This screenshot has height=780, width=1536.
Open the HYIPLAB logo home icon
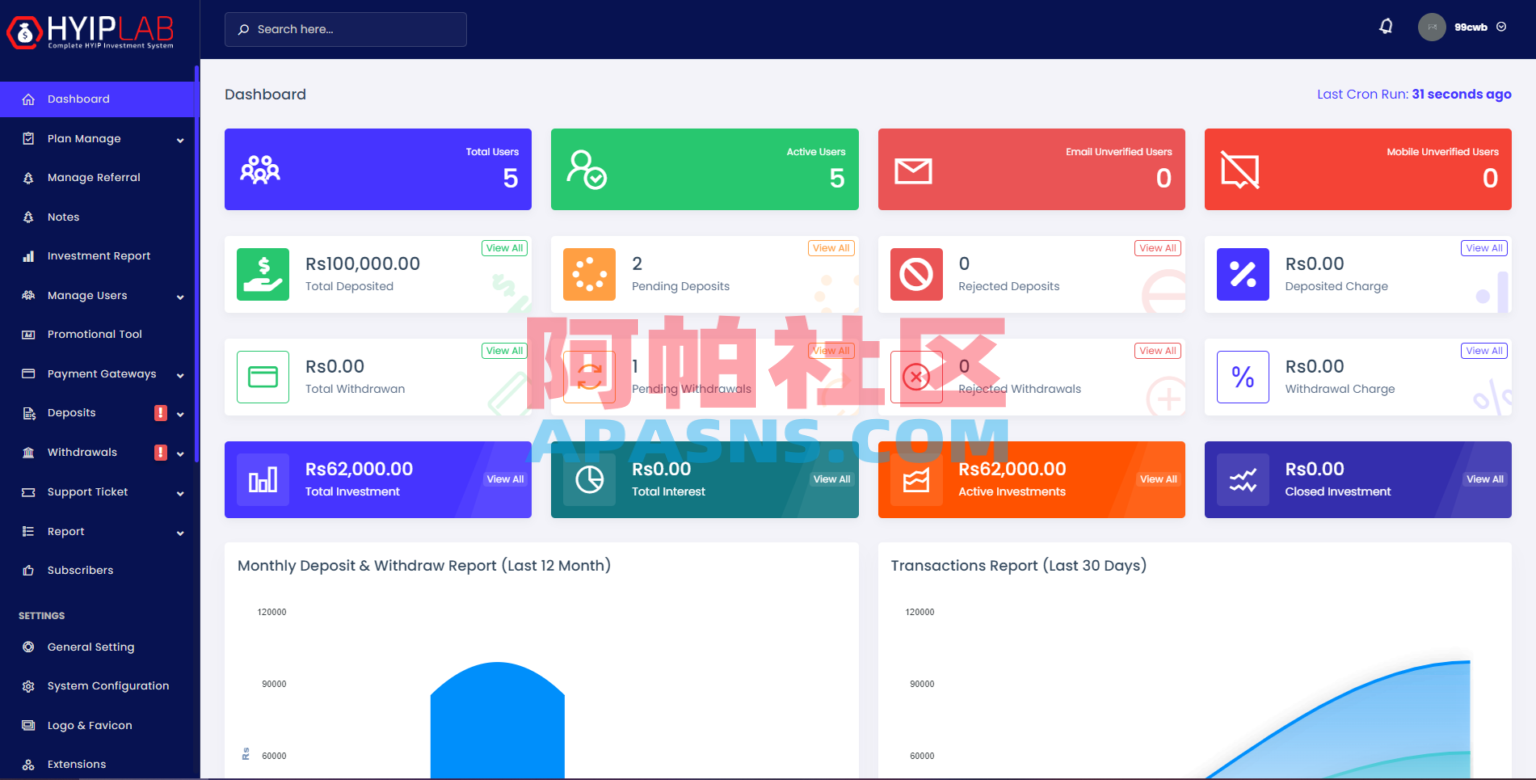coord(23,30)
